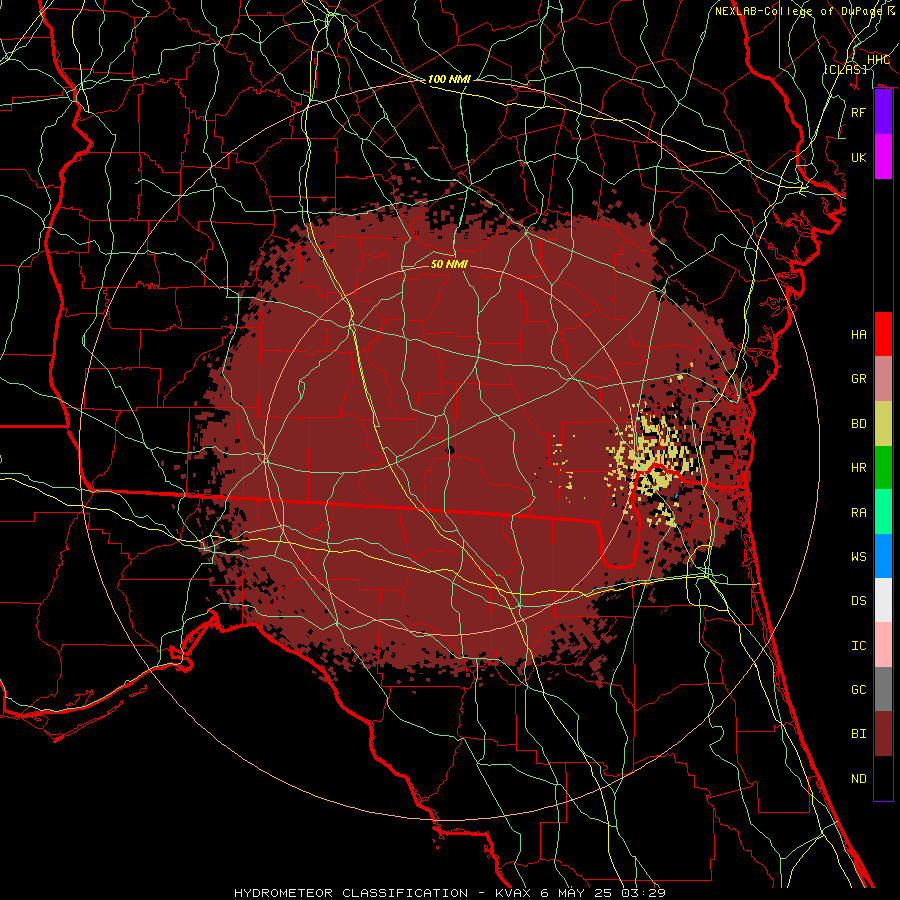Click the 50 NMI range ring label
900x900 pixels.
click(x=449, y=264)
